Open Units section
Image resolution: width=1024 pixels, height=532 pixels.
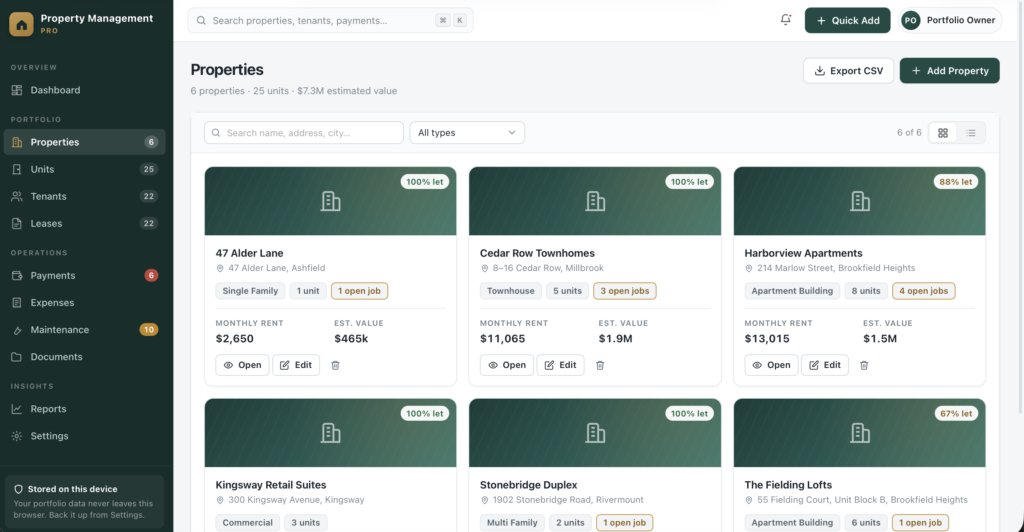84,169
